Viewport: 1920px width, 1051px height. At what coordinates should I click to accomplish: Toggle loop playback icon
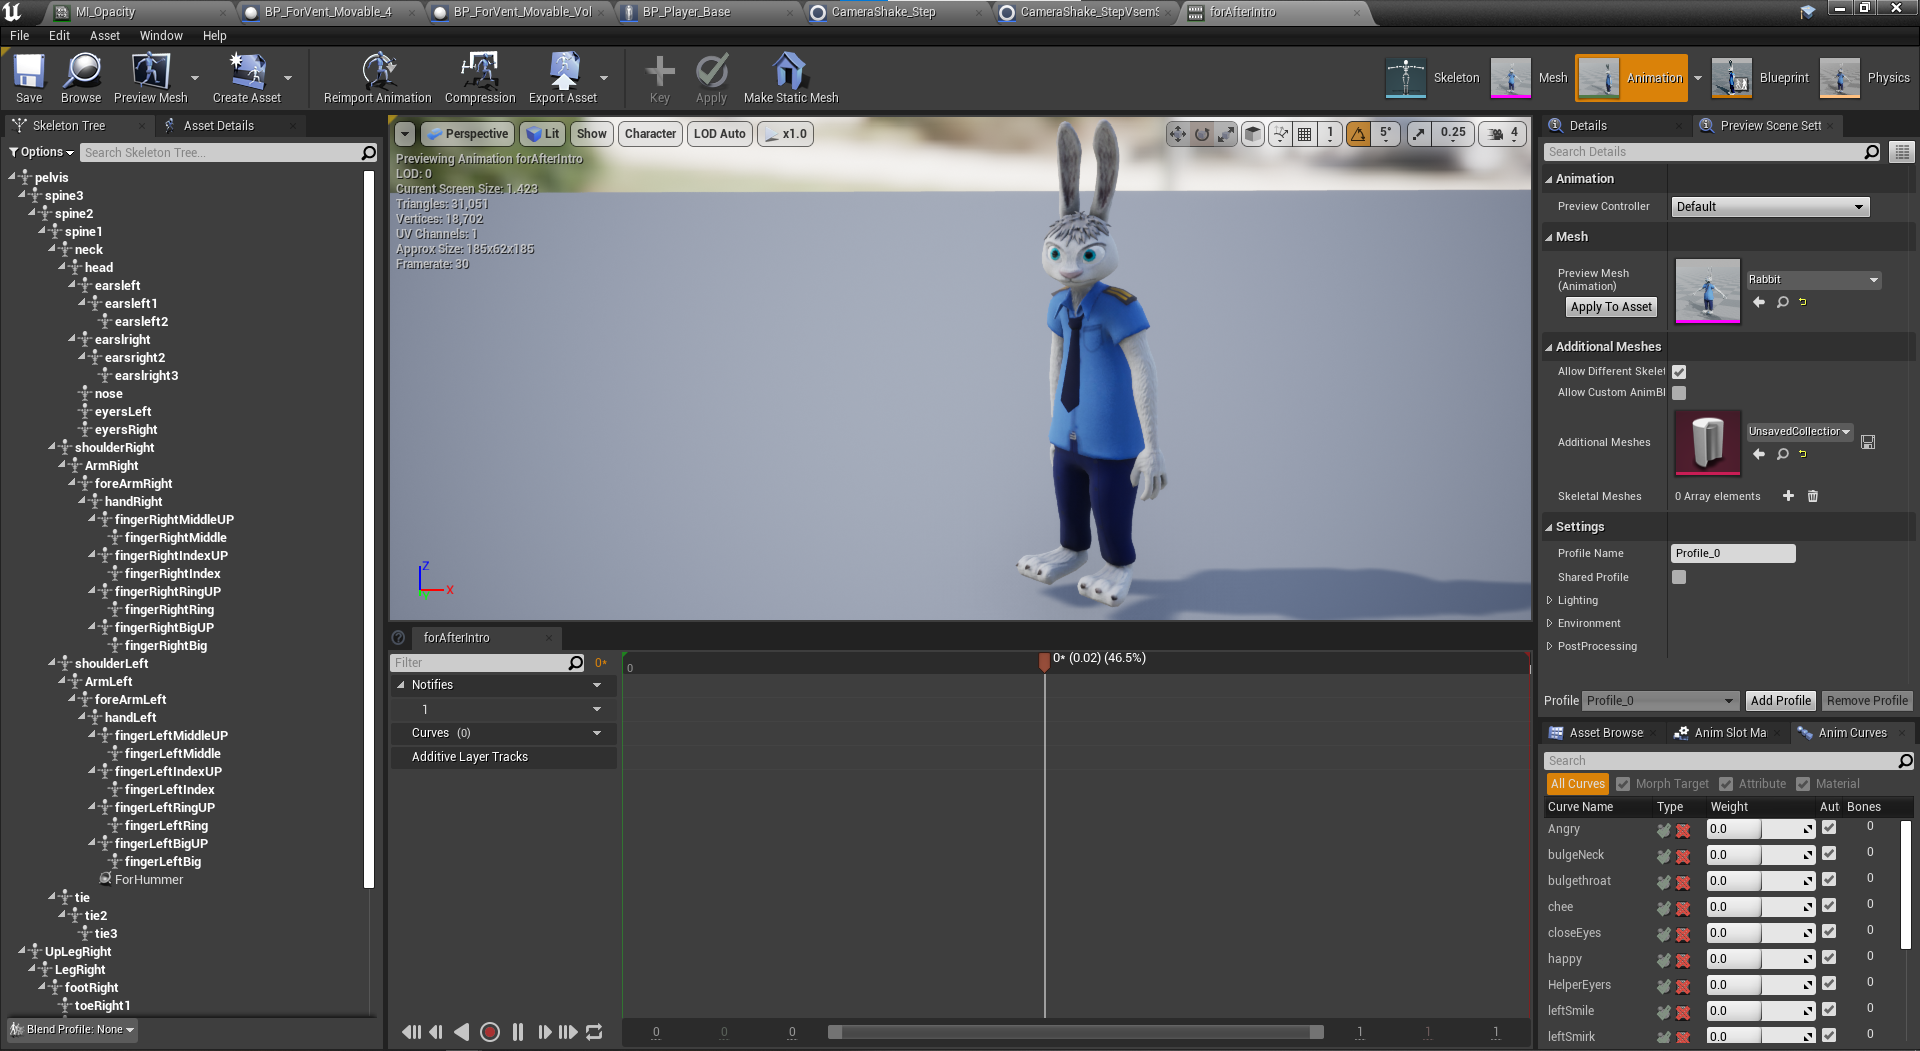point(594,1032)
